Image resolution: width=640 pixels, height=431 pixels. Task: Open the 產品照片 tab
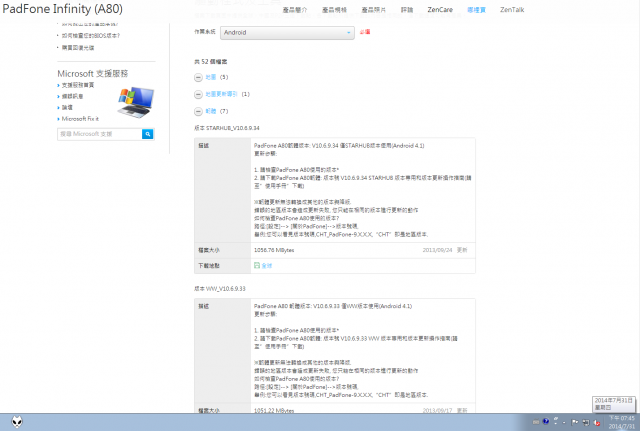click(x=373, y=10)
